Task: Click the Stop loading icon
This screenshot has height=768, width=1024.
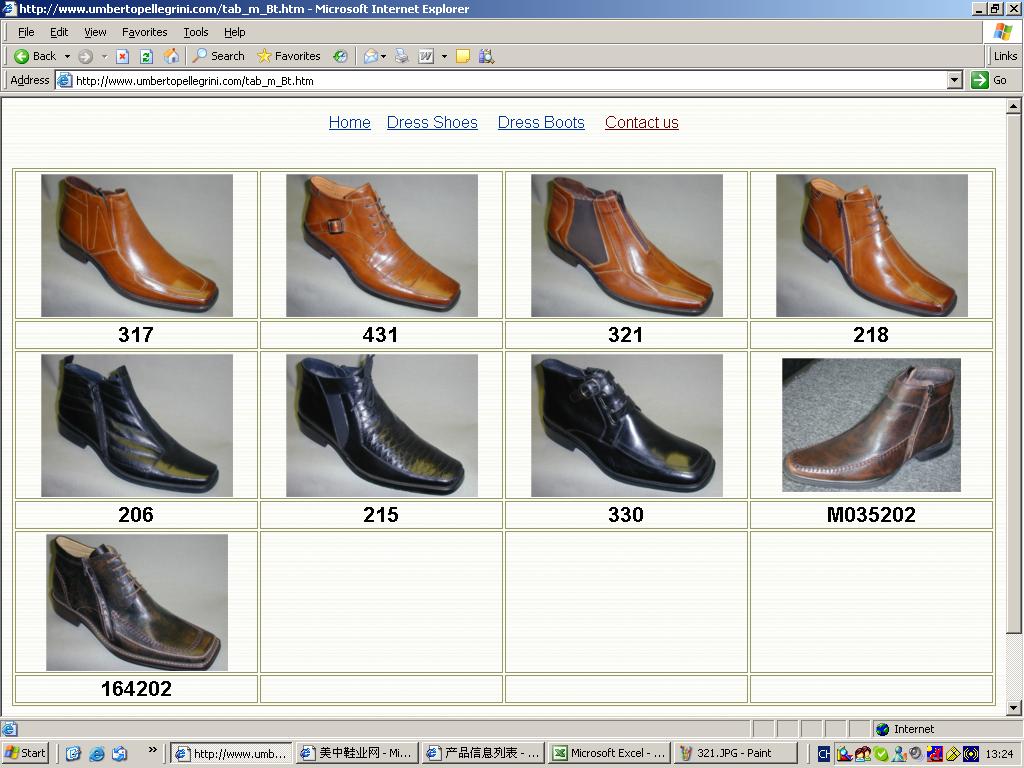Action: point(122,56)
